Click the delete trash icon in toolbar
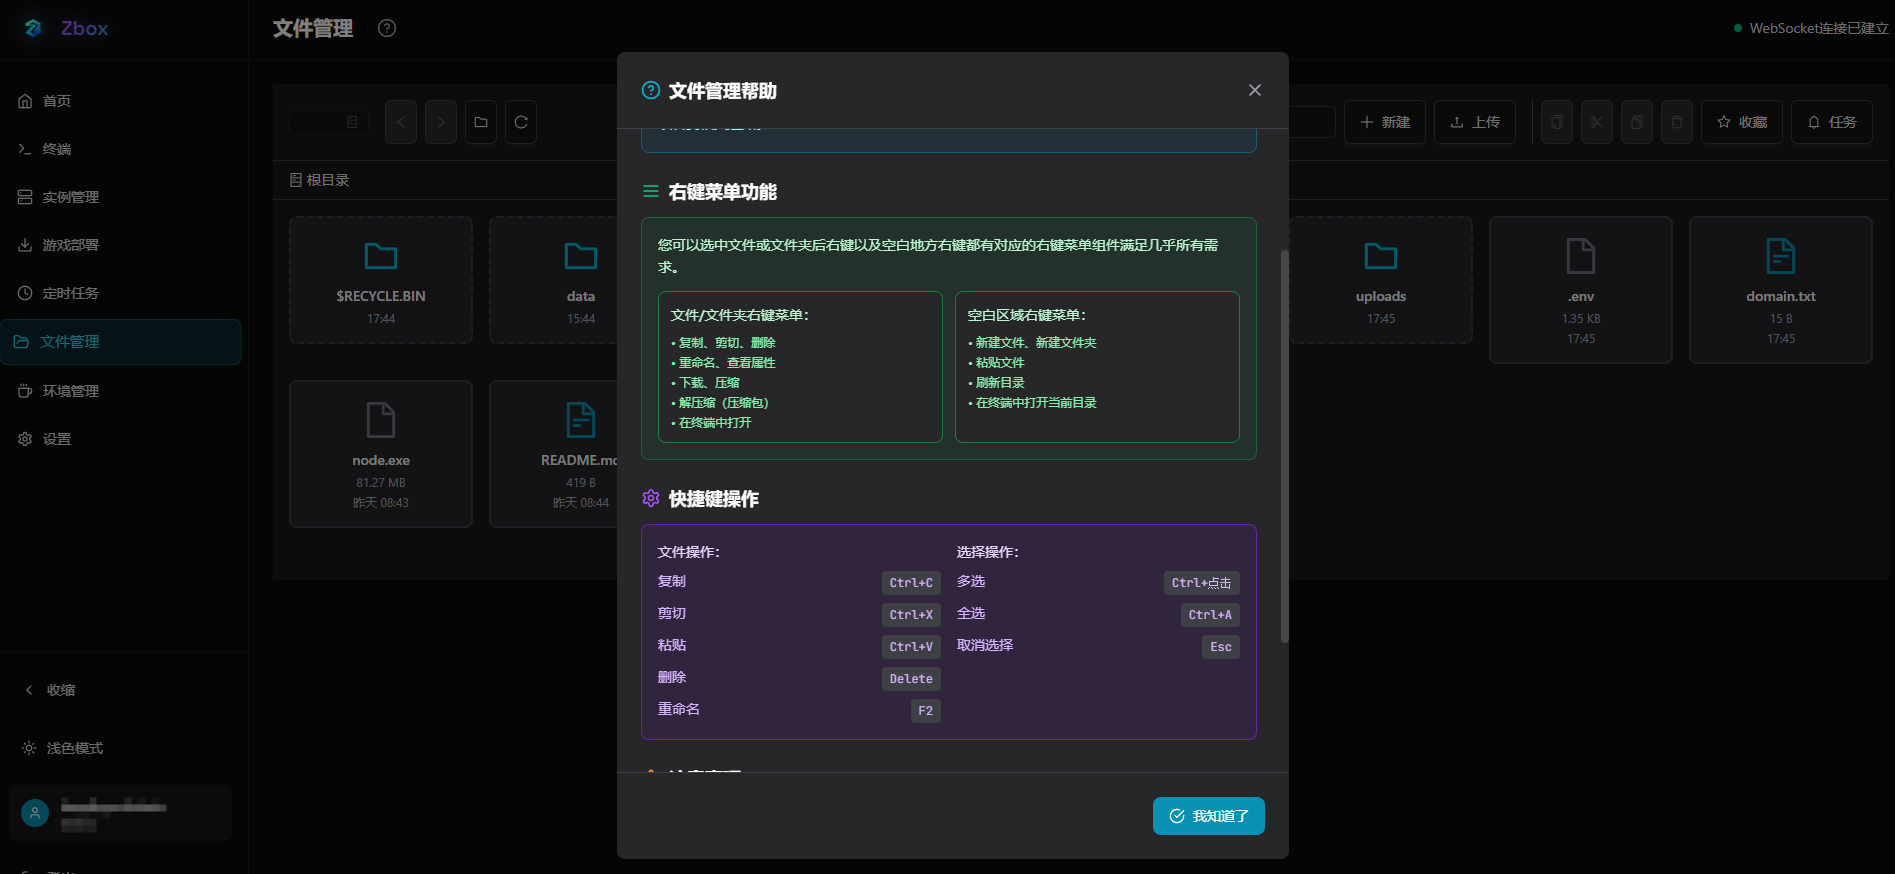 point(1677,122)
